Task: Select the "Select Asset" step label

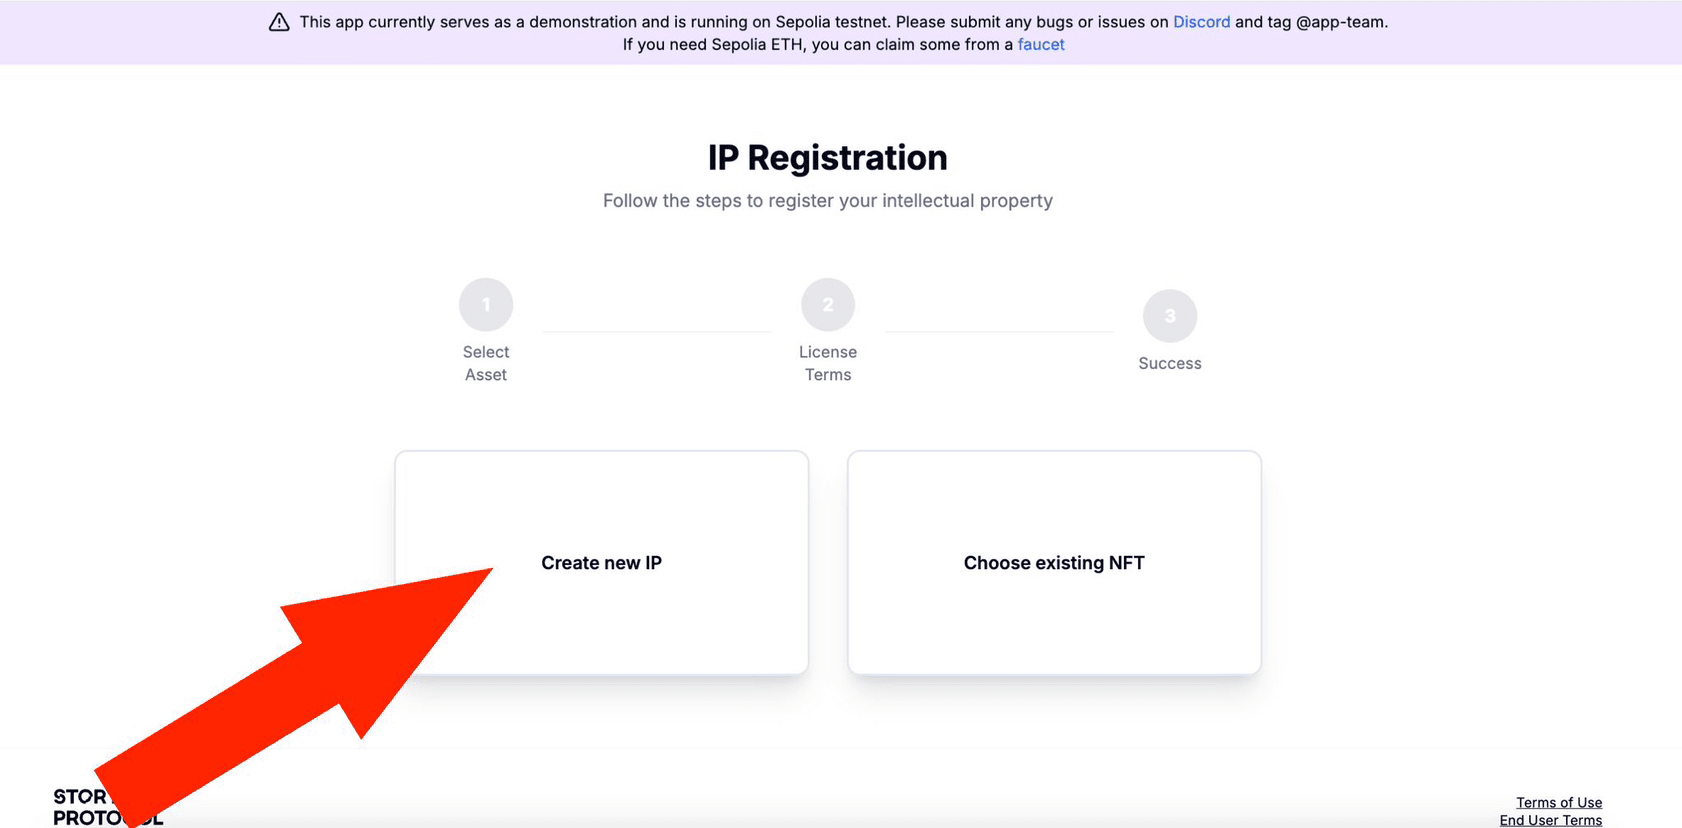Action: 486,363
